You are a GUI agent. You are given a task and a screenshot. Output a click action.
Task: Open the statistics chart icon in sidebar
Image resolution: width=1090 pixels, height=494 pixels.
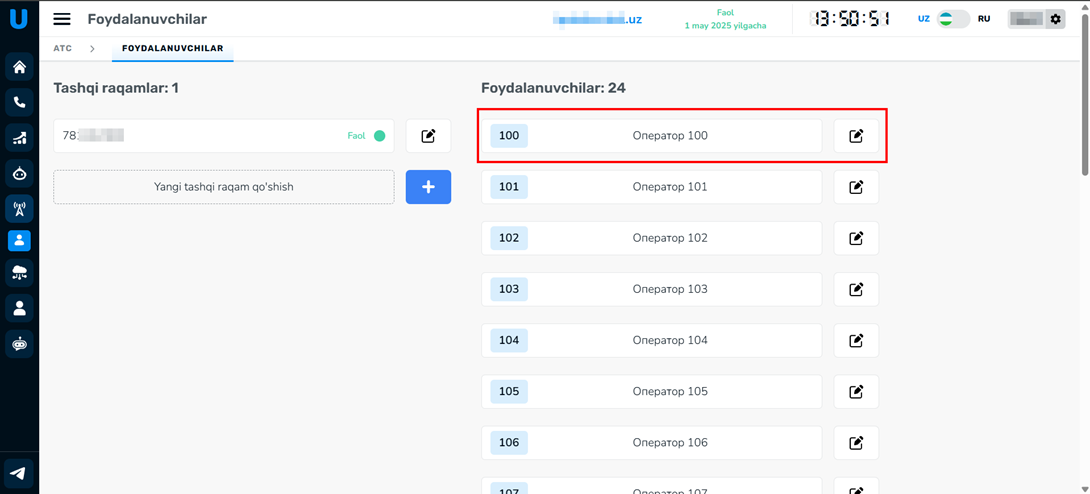coord(19,137)
